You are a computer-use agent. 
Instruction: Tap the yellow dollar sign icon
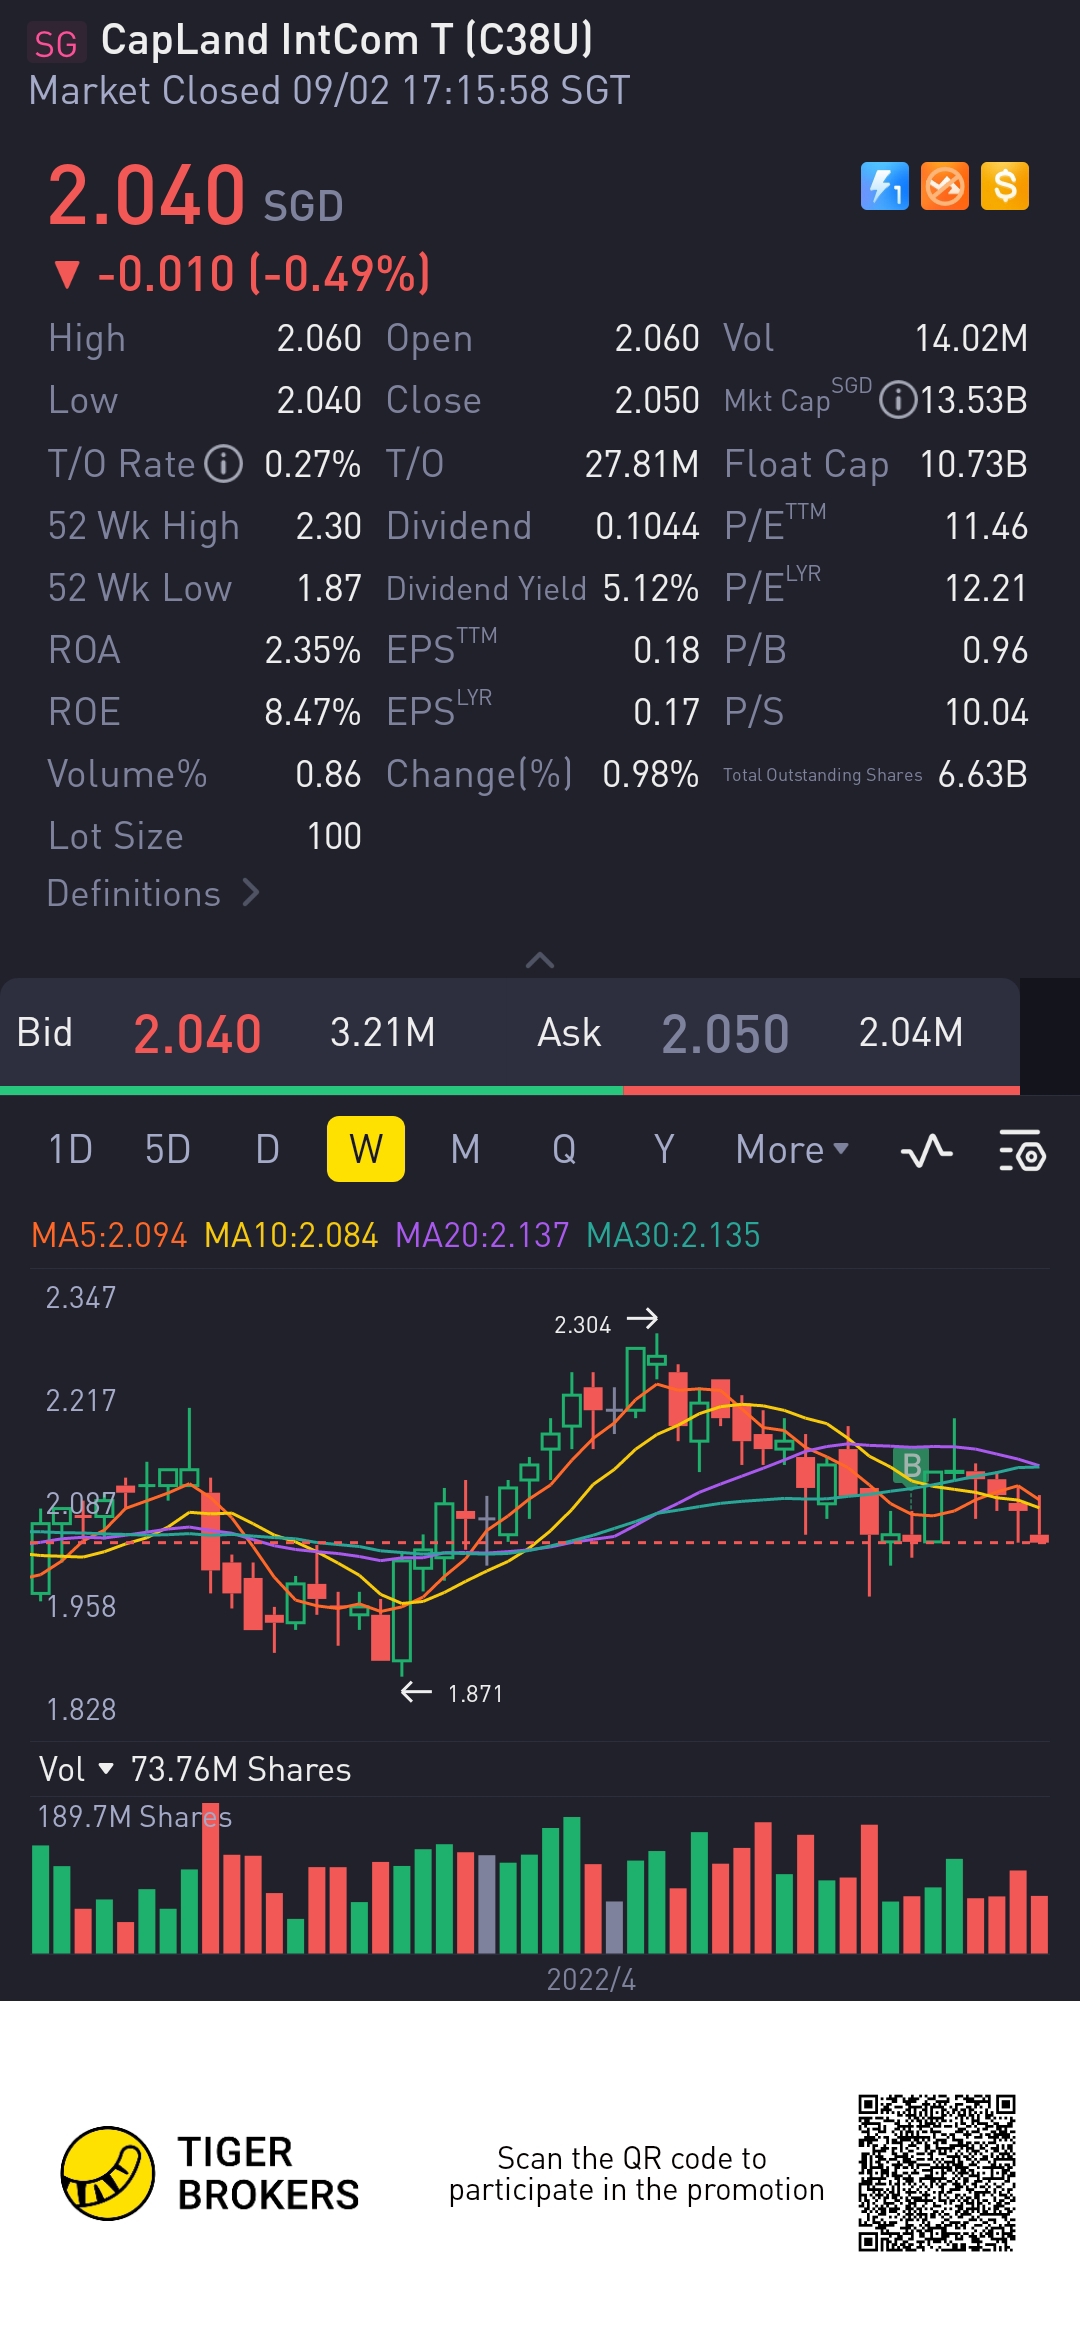(x=1005, y=186)
